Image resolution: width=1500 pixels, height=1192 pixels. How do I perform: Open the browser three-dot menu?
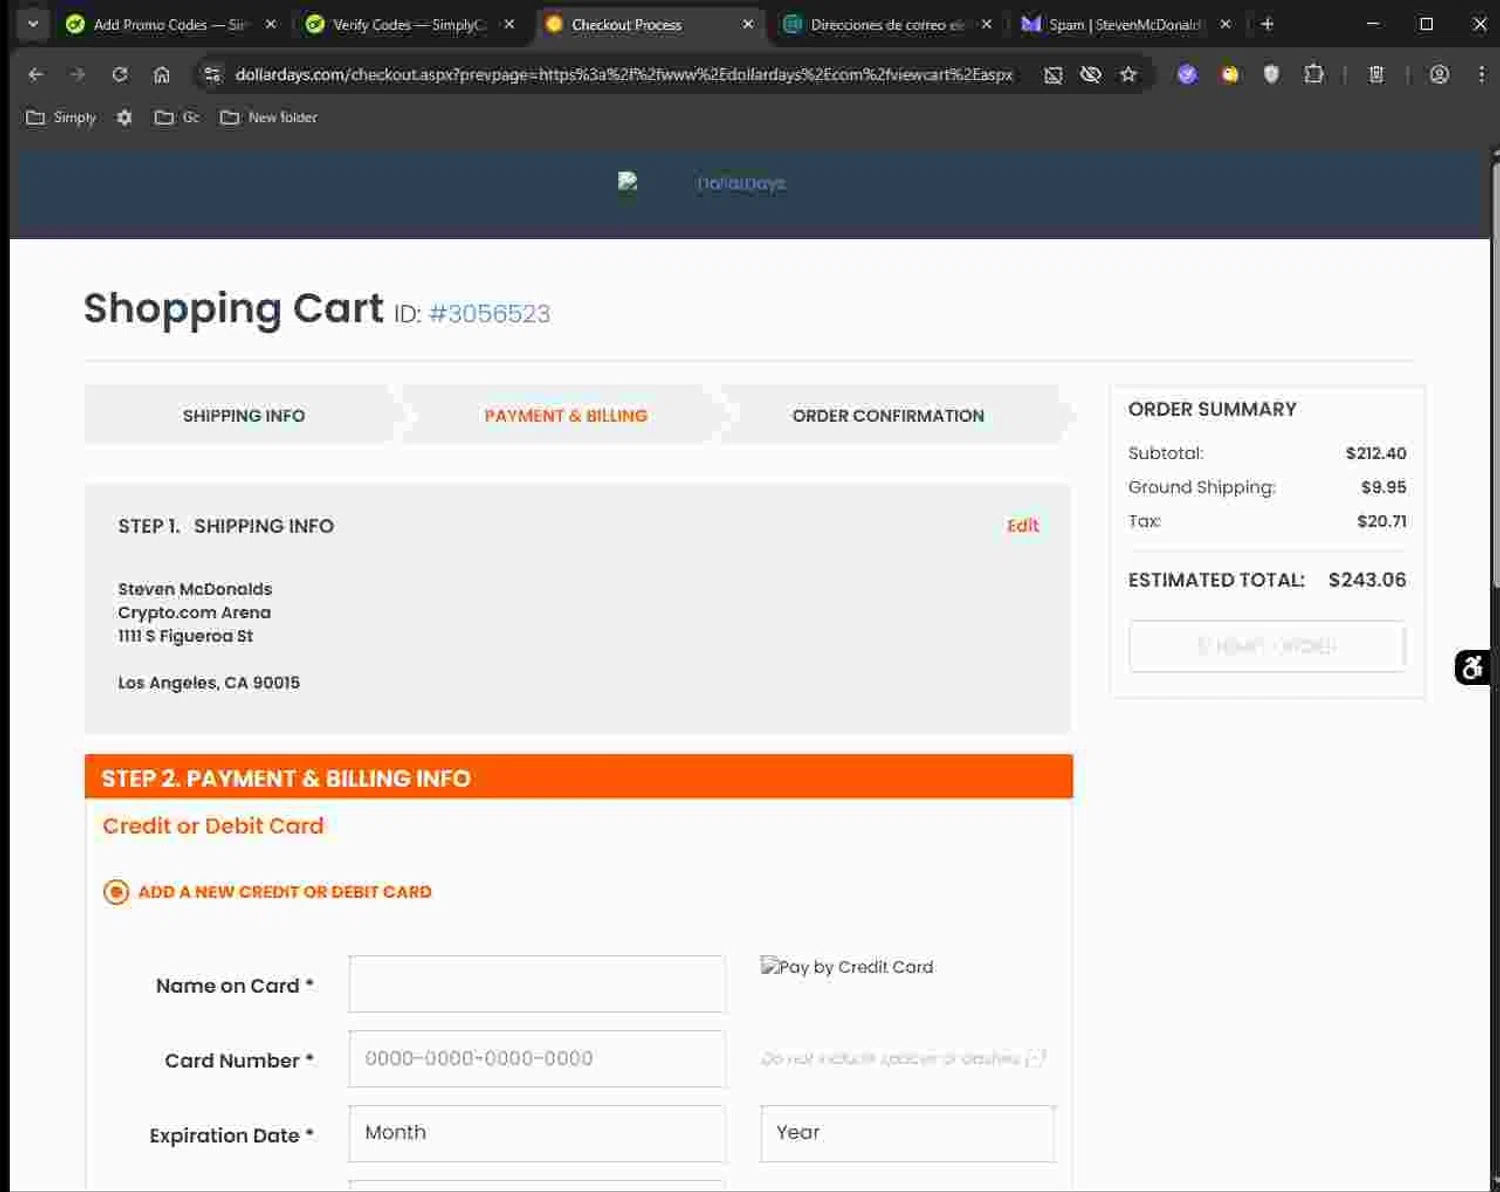pyautogui.click(x=1481, y=74)
